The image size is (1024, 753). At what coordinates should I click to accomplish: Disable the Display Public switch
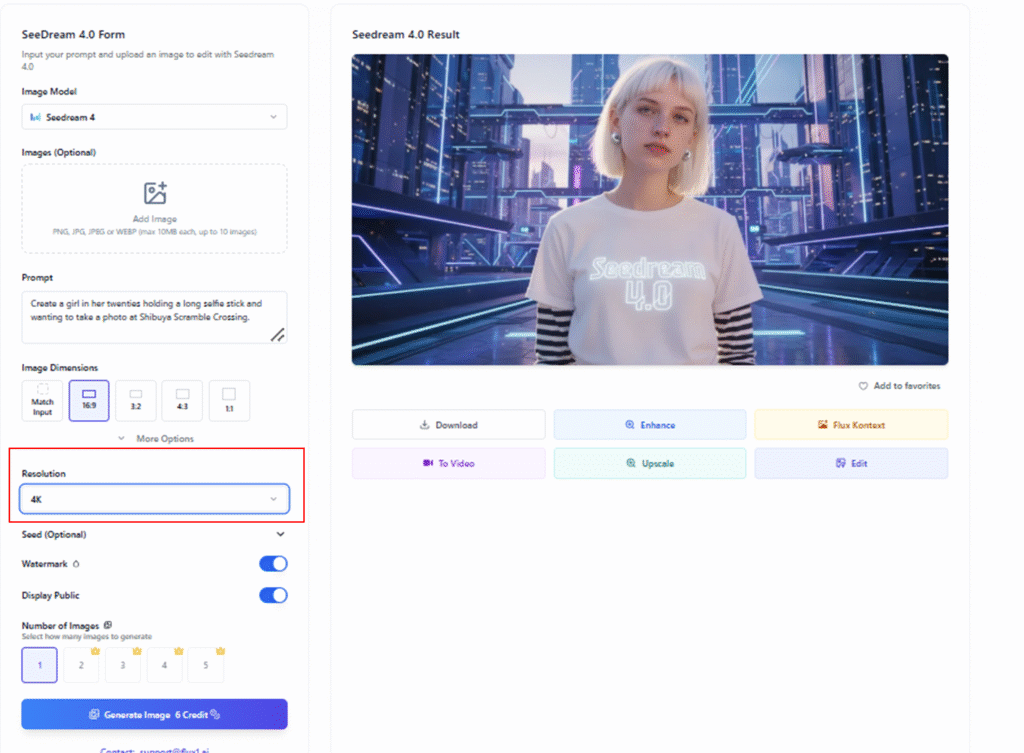273,595
